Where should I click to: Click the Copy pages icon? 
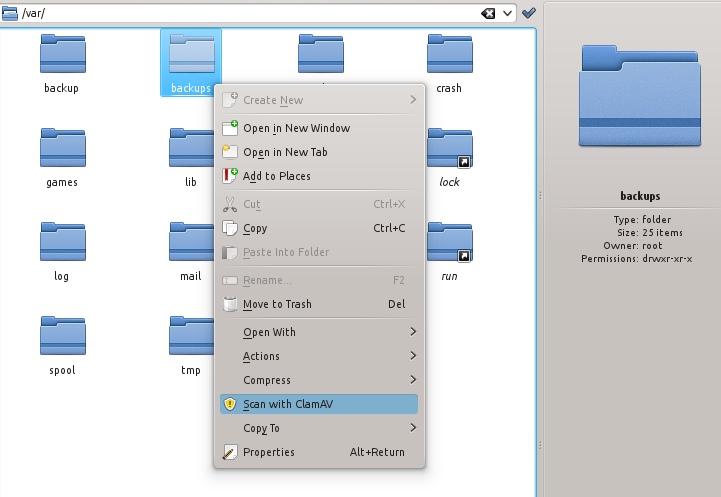tap(230, 228)
